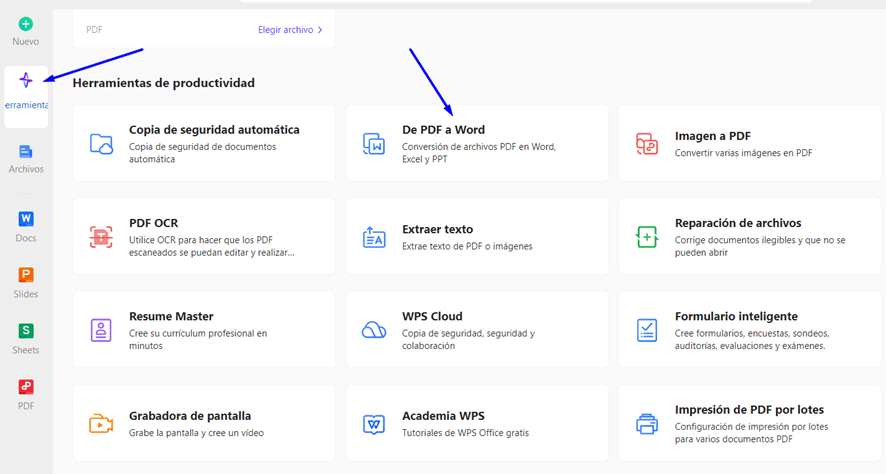
Task: Click the green Nuevo plus icon
Action: tap(26, 24)
